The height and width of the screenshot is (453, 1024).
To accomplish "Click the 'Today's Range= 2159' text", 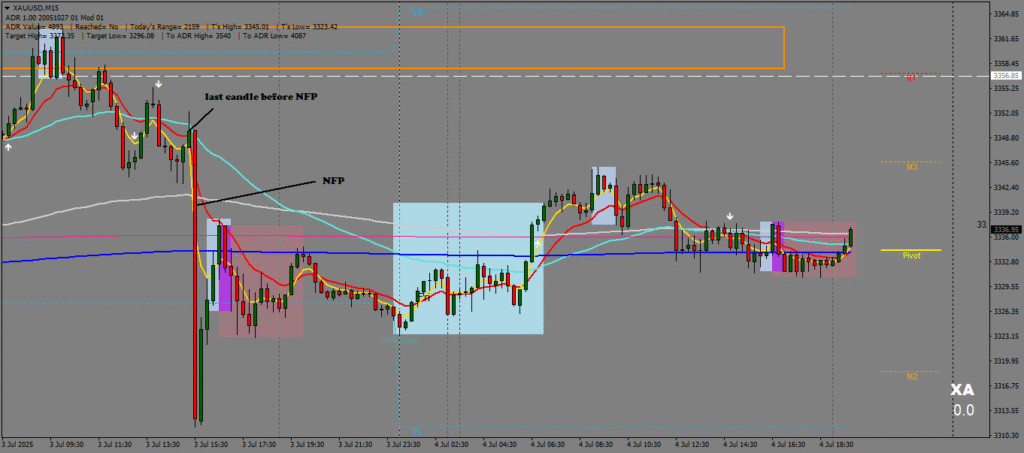I will pos(165,27).
